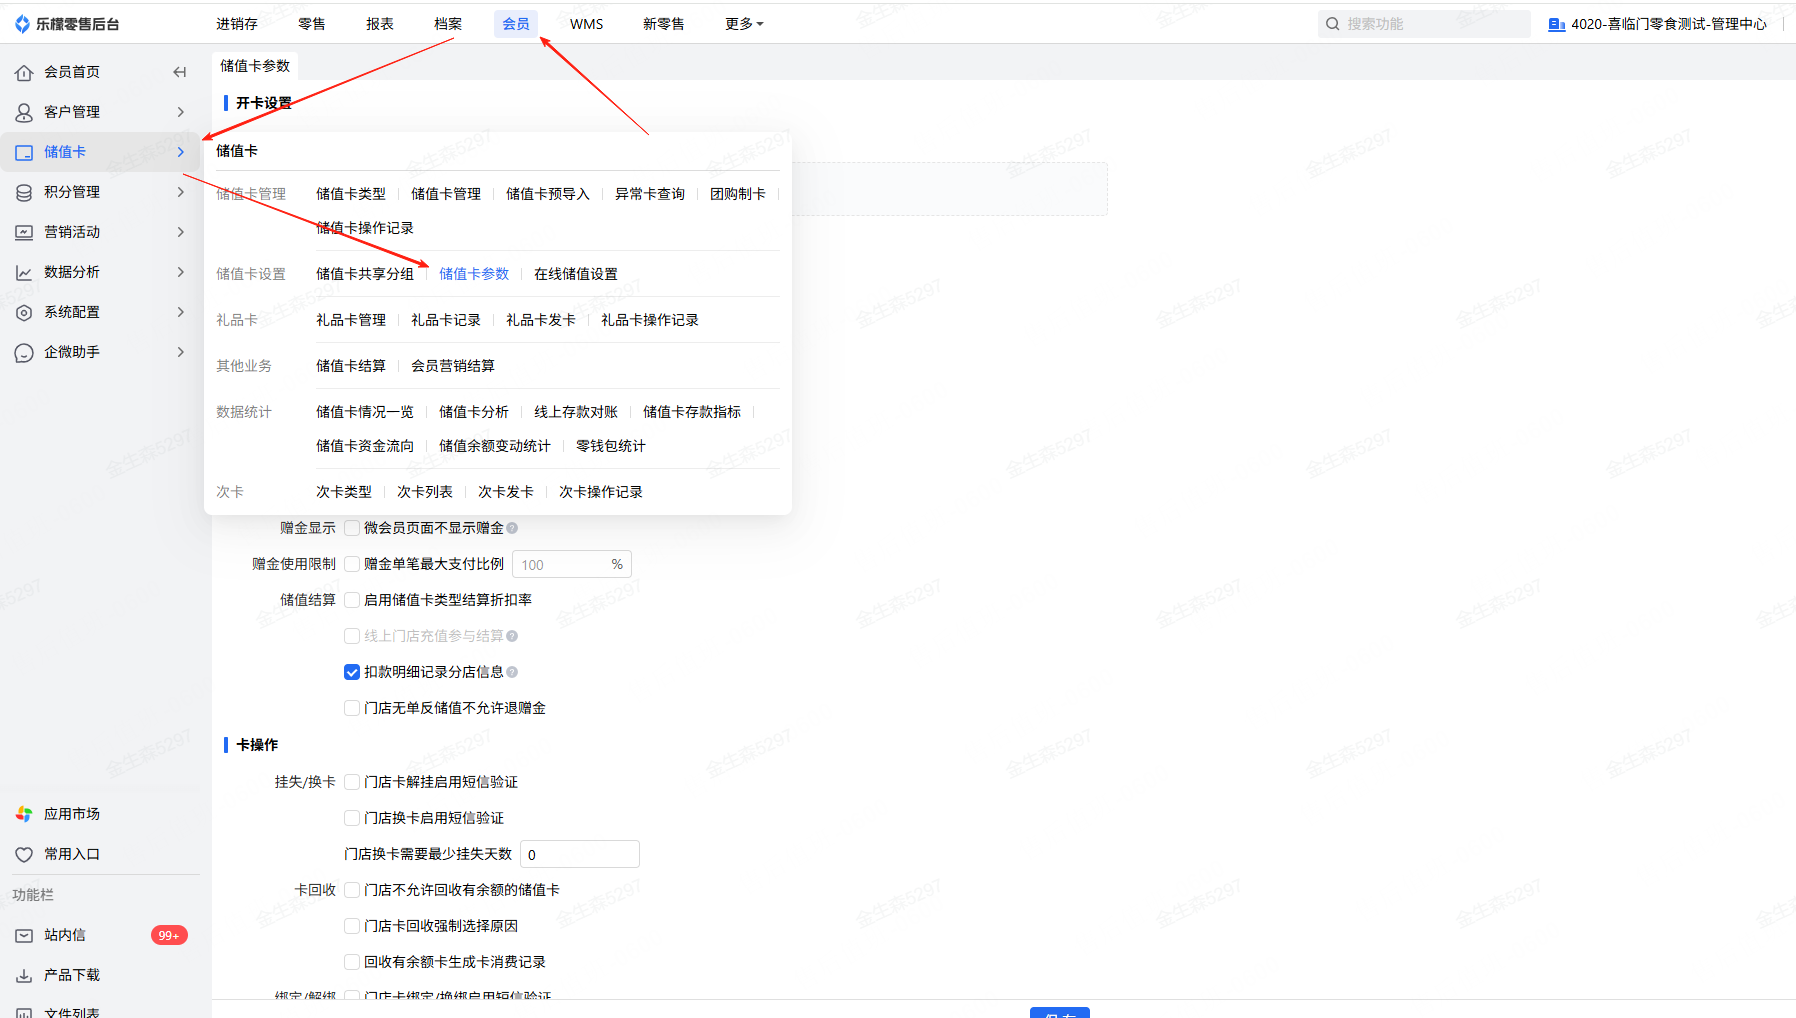Open 次卡操作记录 link
This screenshot has width=1796, height=1018.
(x=601, y=492)
